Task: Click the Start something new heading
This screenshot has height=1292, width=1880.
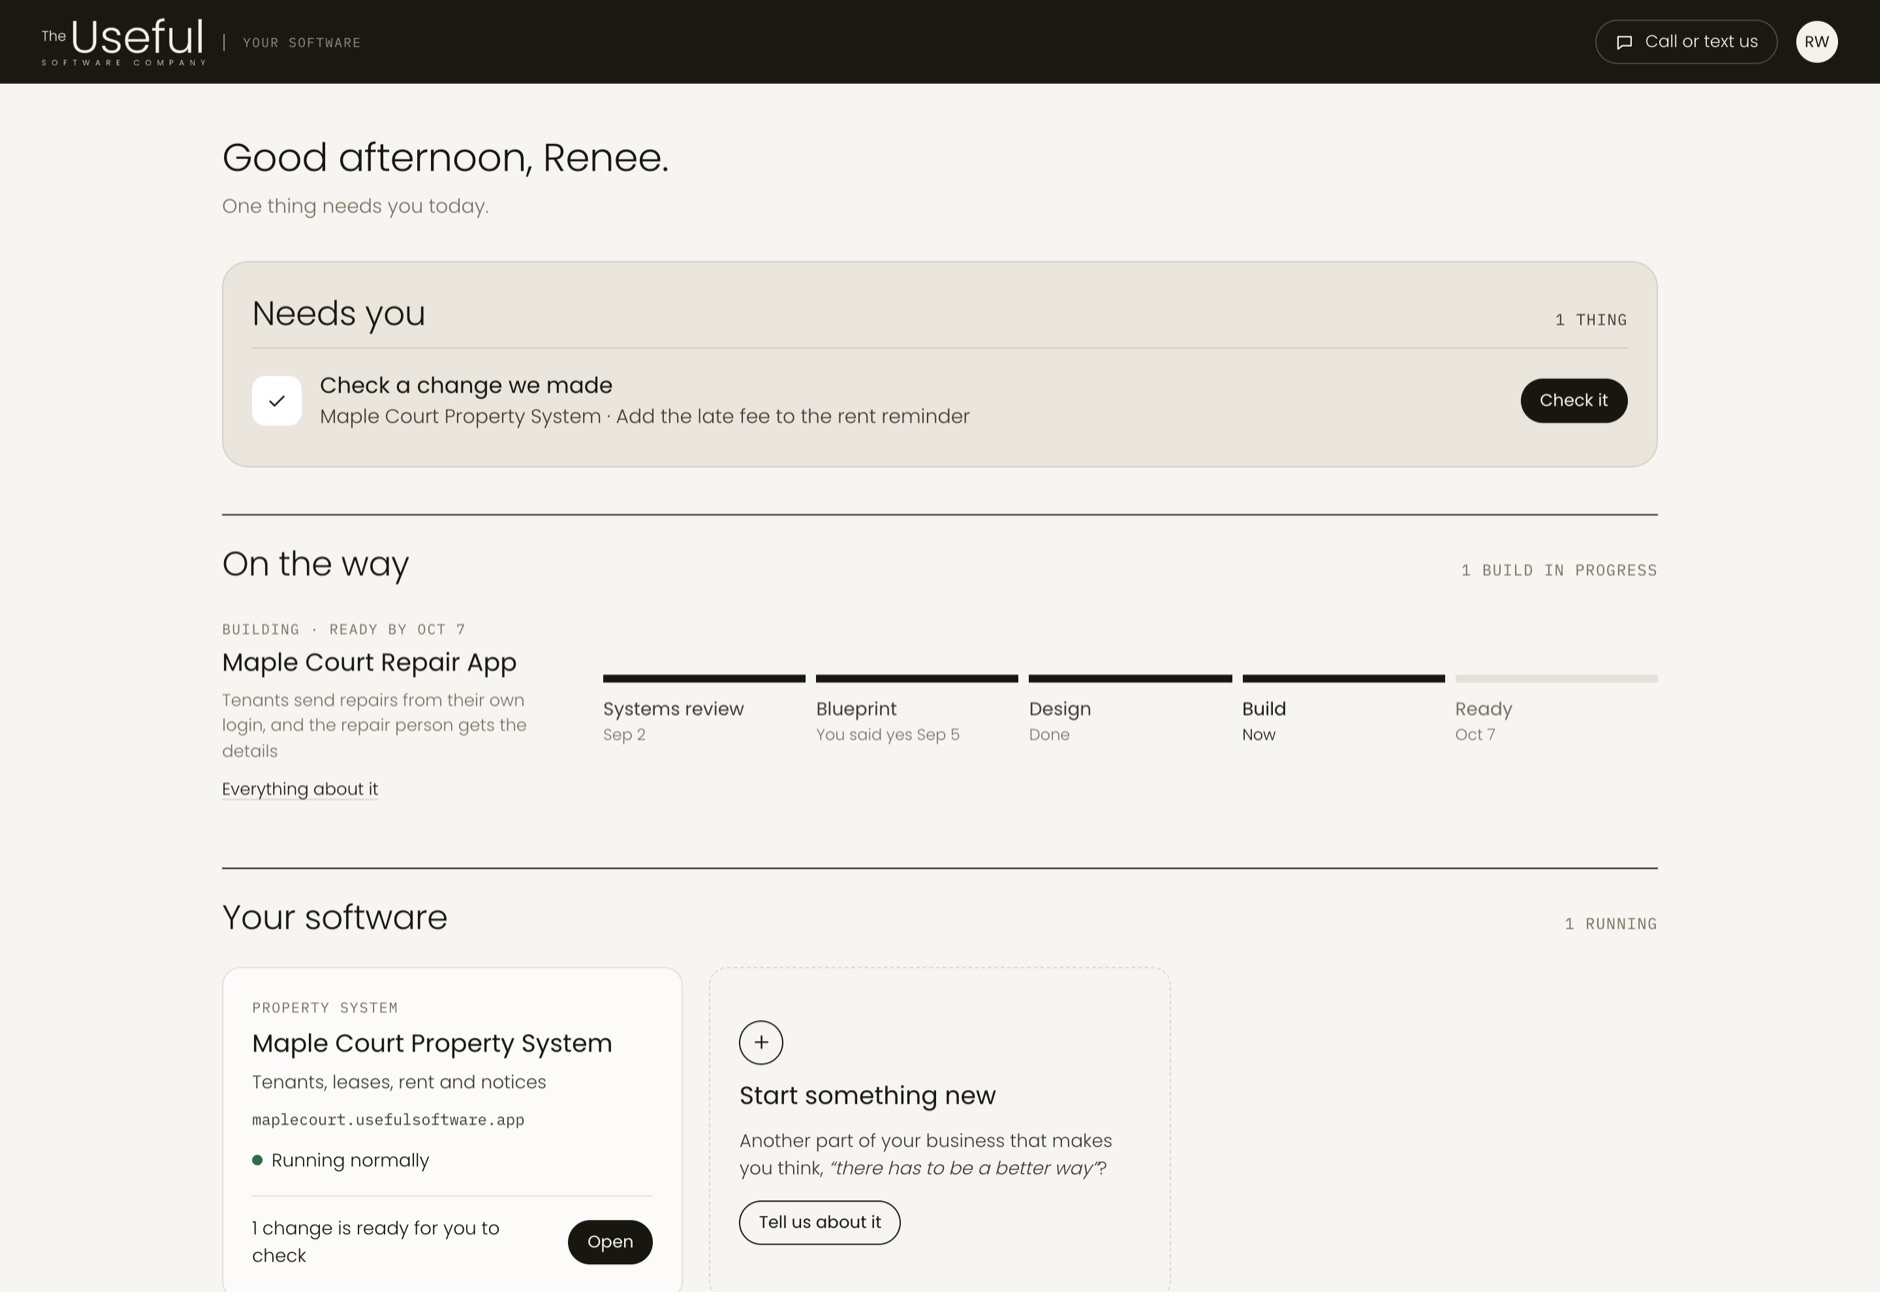Action: [x=867, y=1095]
